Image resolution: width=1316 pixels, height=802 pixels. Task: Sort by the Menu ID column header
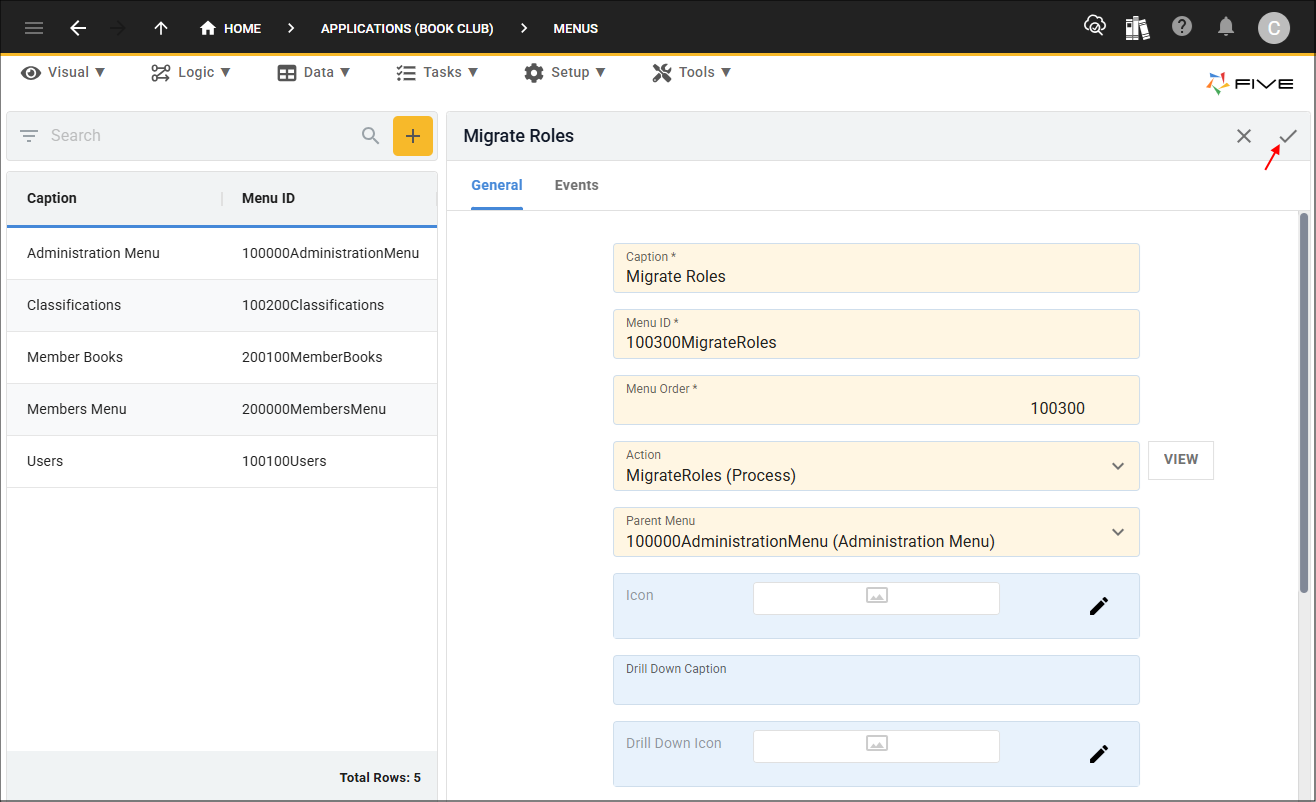(268, 198)
